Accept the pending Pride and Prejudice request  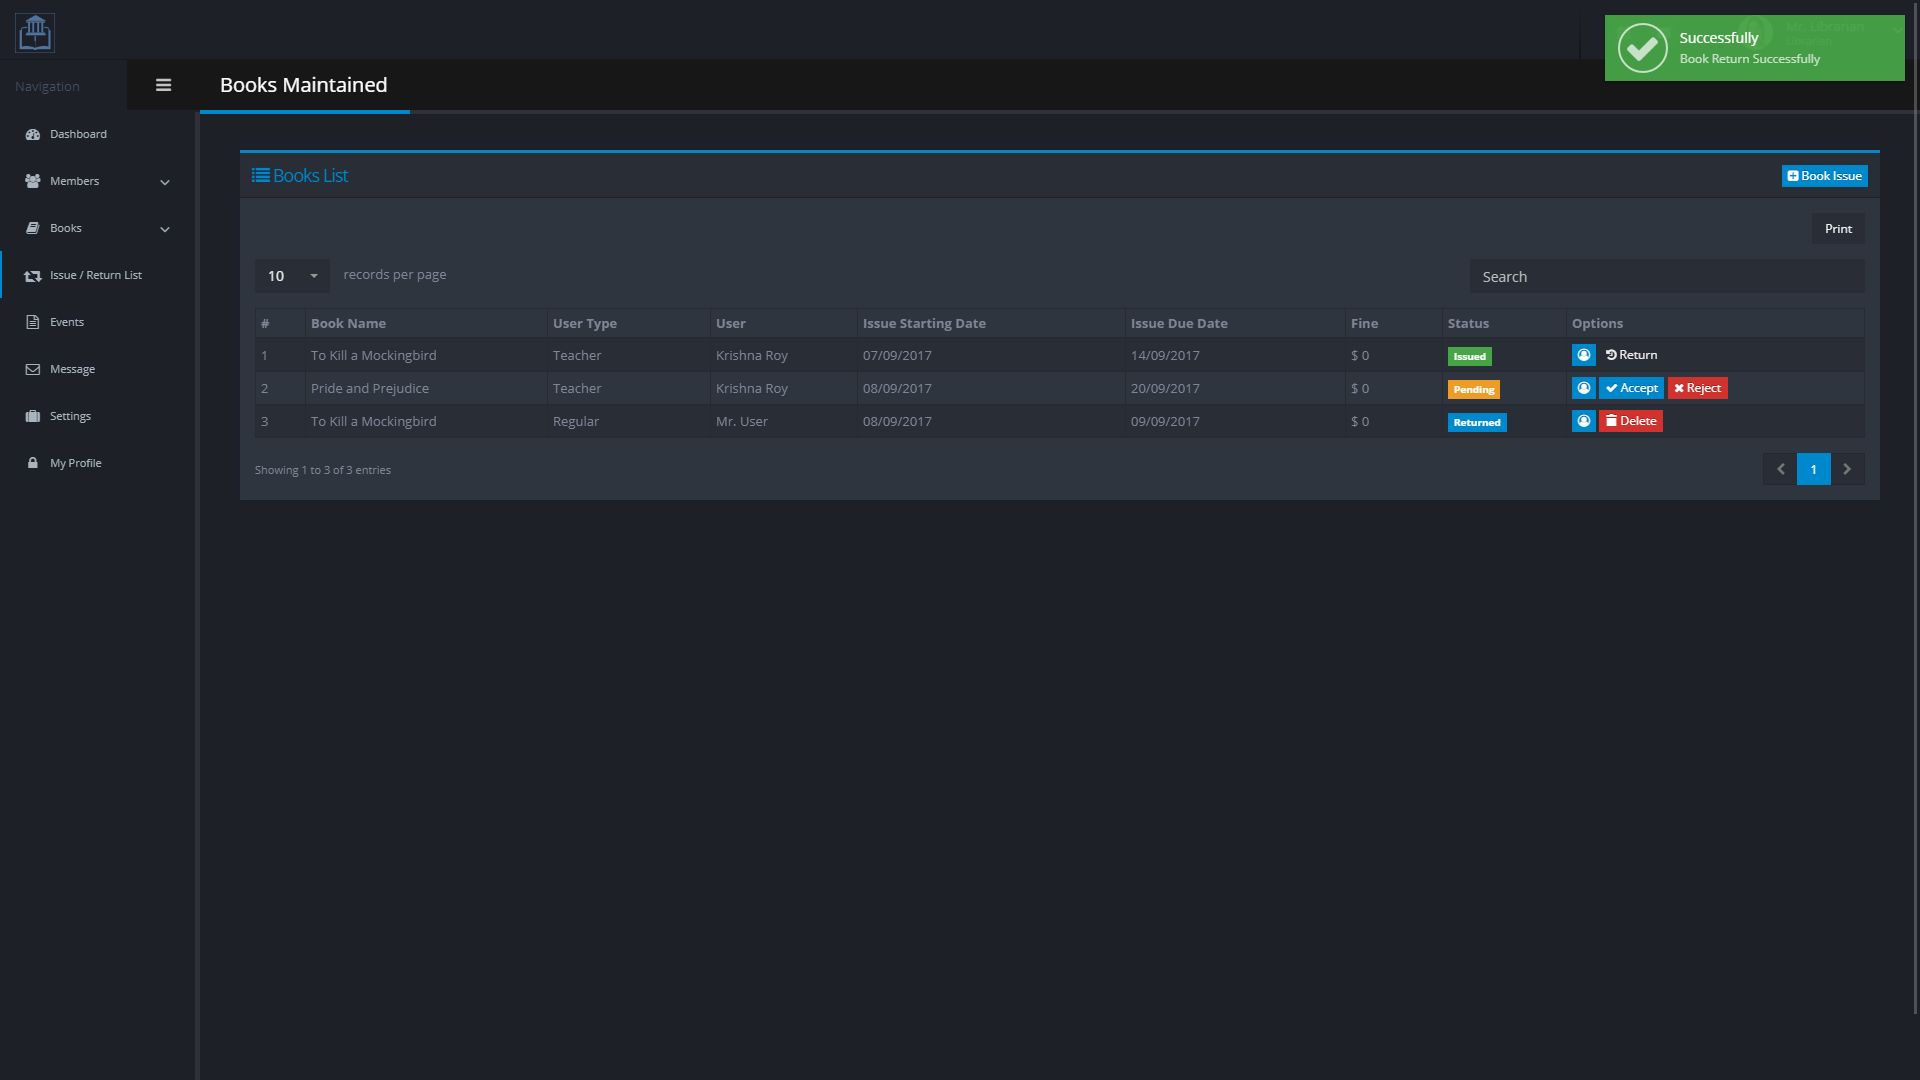[1631, 388]
